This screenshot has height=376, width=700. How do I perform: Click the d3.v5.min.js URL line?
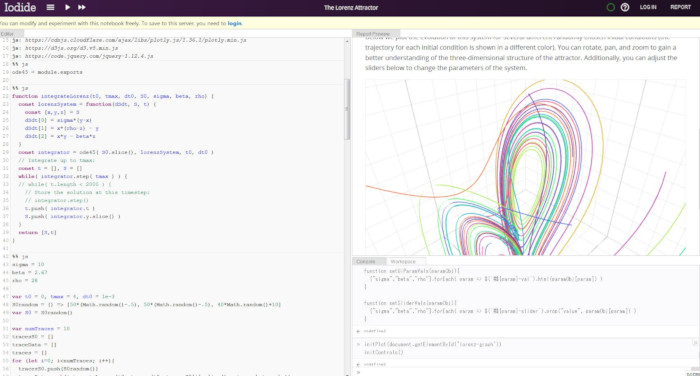pyautogui.click(x=65, y=48)
